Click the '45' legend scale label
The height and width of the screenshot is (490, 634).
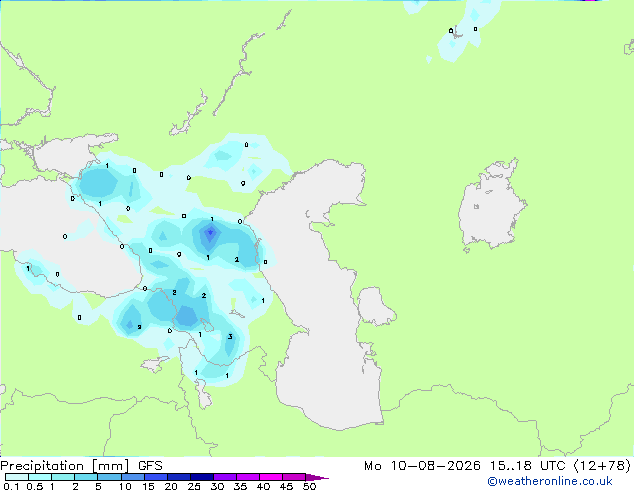coord(286,486)
